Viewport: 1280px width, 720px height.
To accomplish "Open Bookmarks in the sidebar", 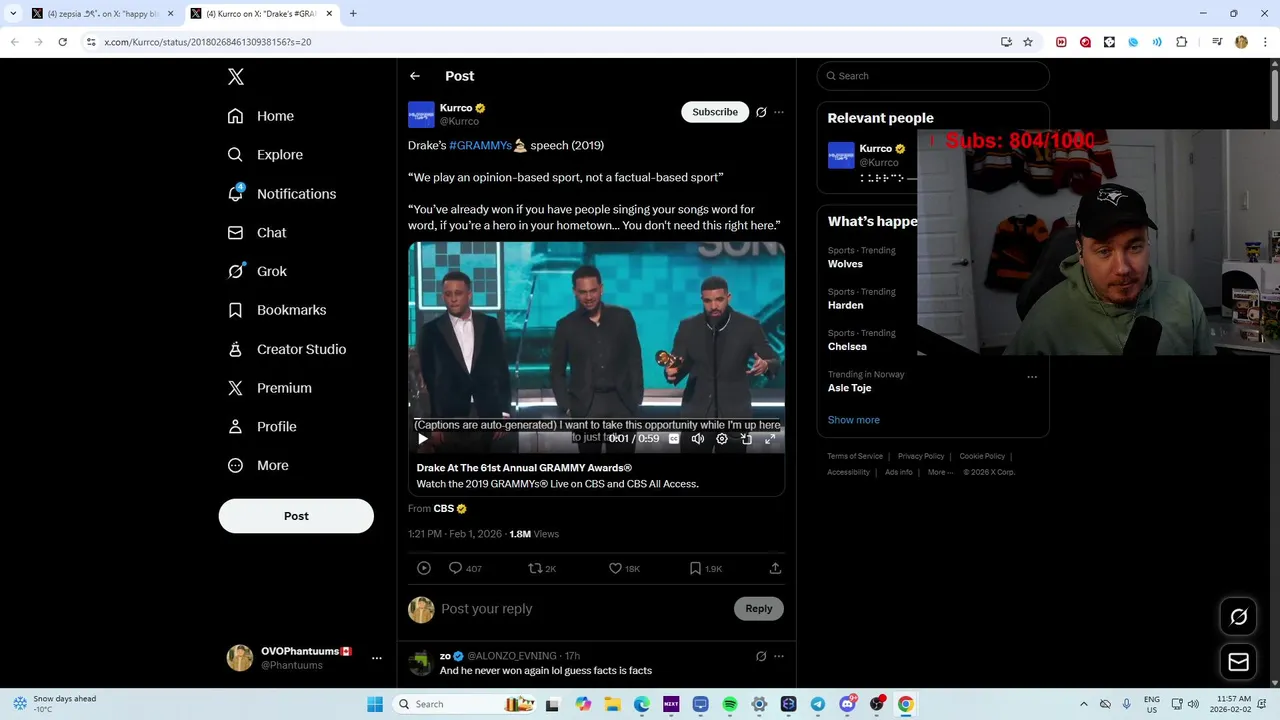I will pos(277,310).
